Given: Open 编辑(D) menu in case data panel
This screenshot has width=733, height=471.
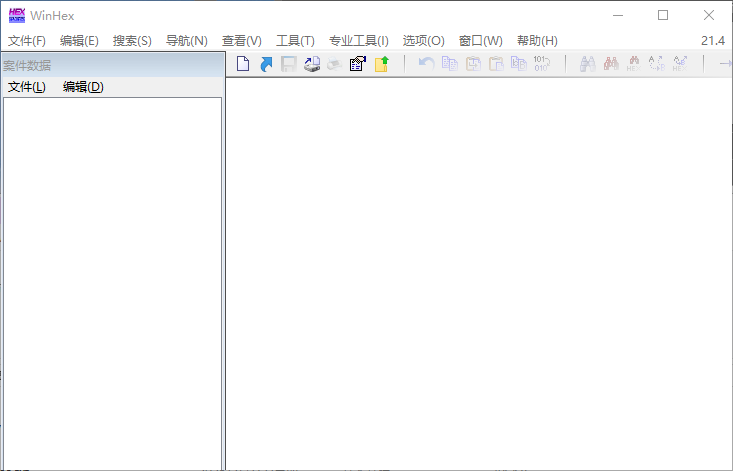Looking at the screenshot, I should click(83, 87).
